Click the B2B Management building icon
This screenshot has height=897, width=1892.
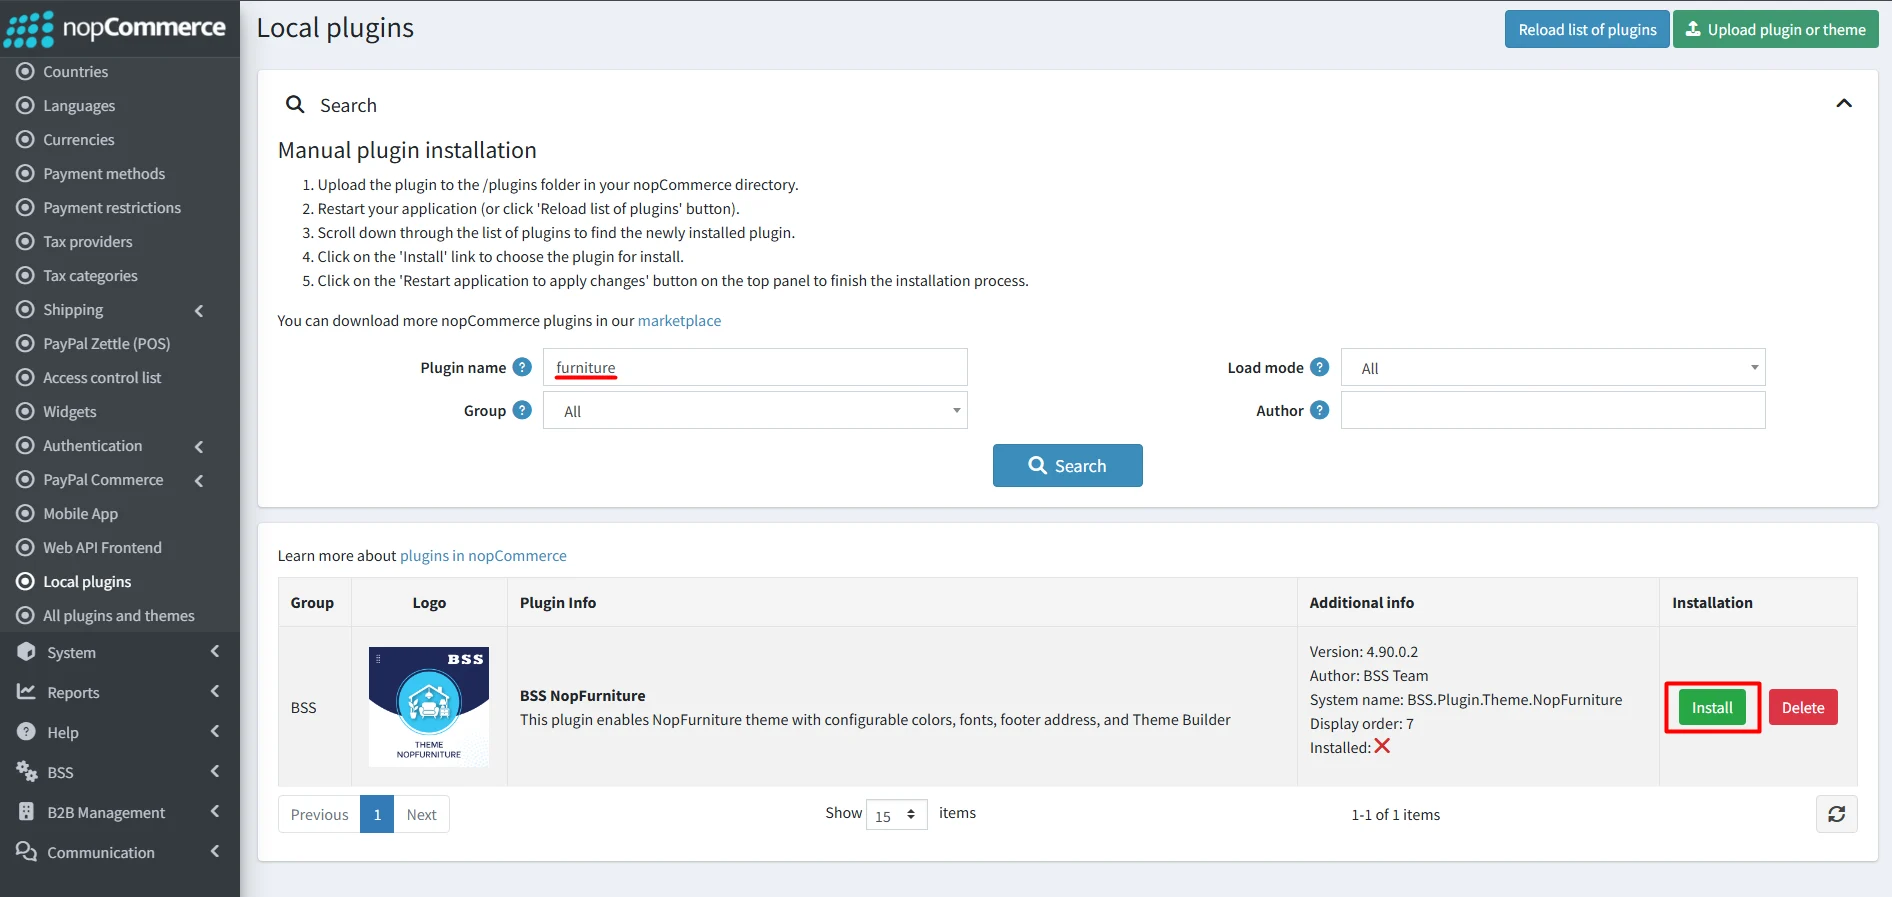click(x=26, y=811)
